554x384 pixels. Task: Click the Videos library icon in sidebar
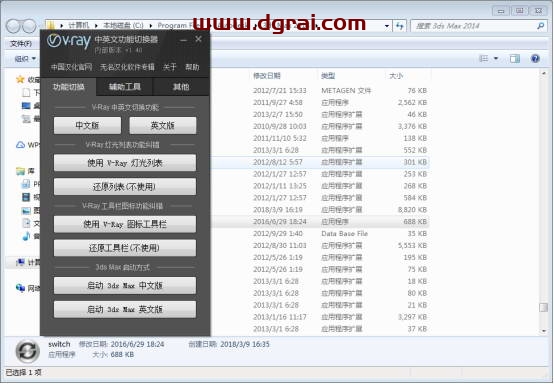coord(26,197)
